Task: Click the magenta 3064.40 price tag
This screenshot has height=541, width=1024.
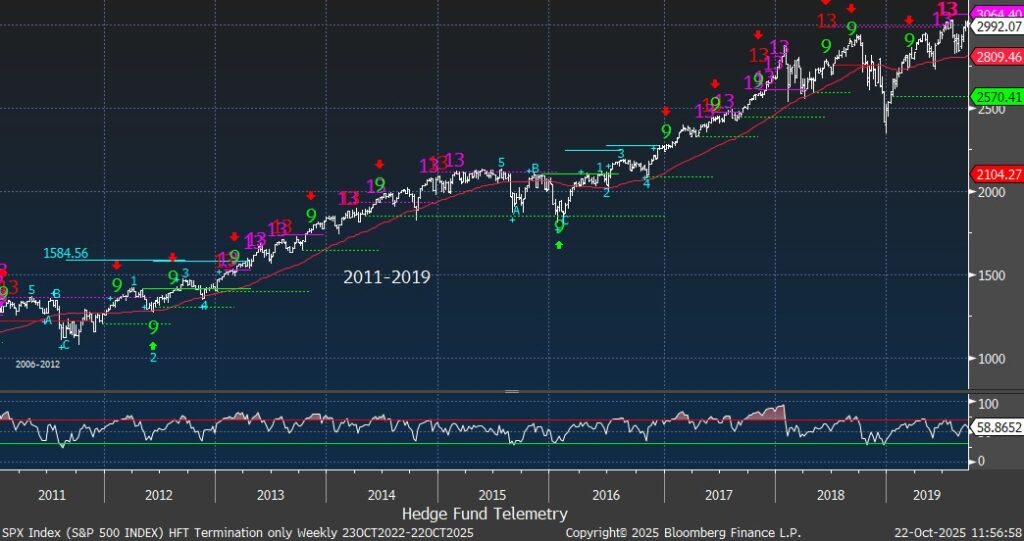Action: click(x=997, y=9)
